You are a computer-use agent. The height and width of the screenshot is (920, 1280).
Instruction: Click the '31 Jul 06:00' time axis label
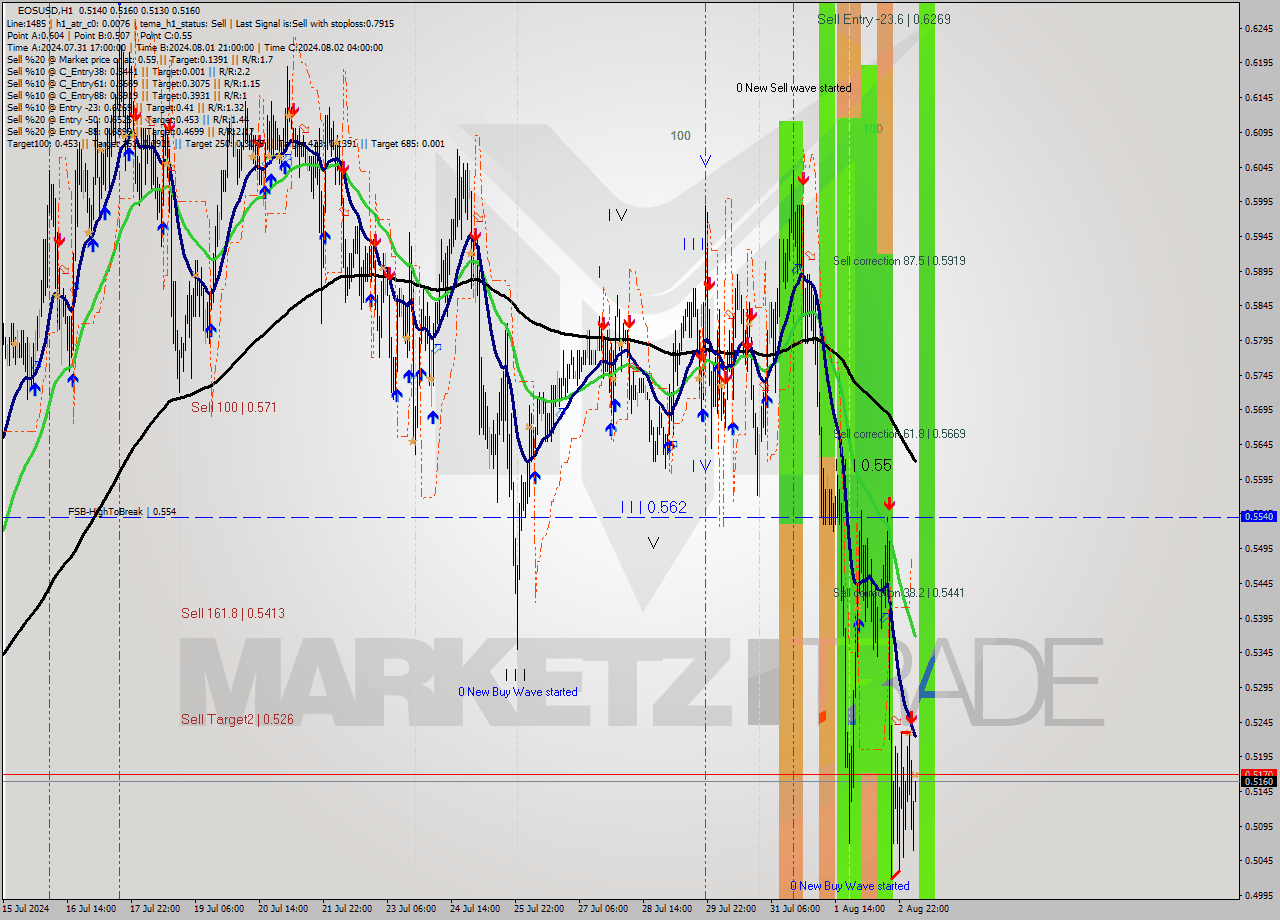795,909
